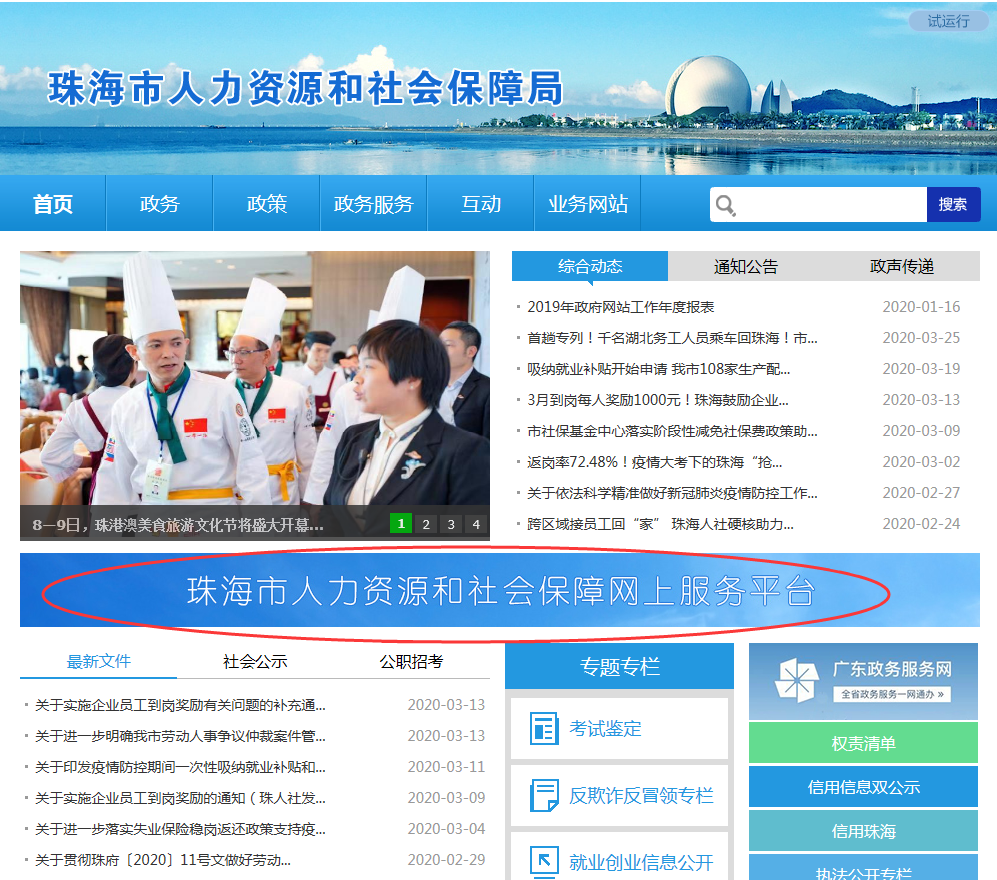Viewport: 997px width, 880px height.
Task: Open 2019年政府网站工作年度报表 article
Action: [x=621, y=307]
